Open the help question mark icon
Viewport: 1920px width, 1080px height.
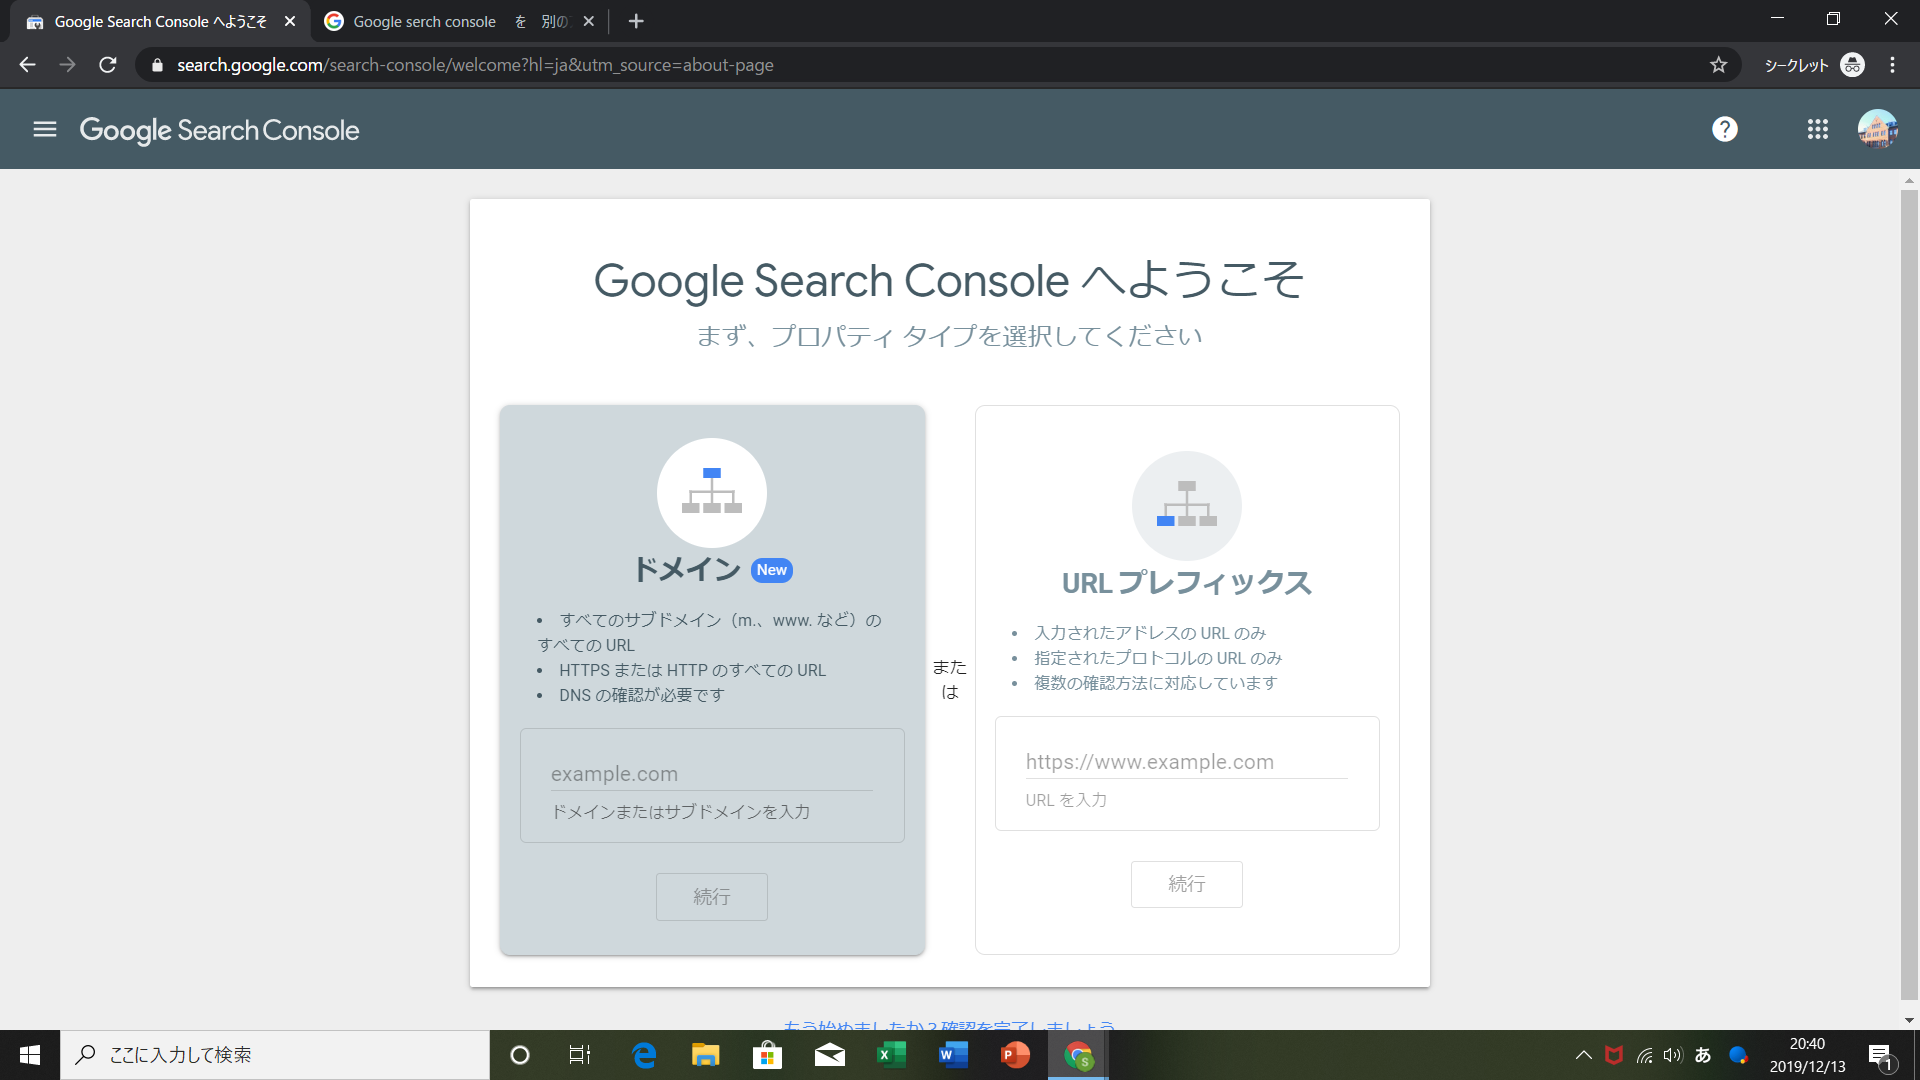click(1724, 129)
